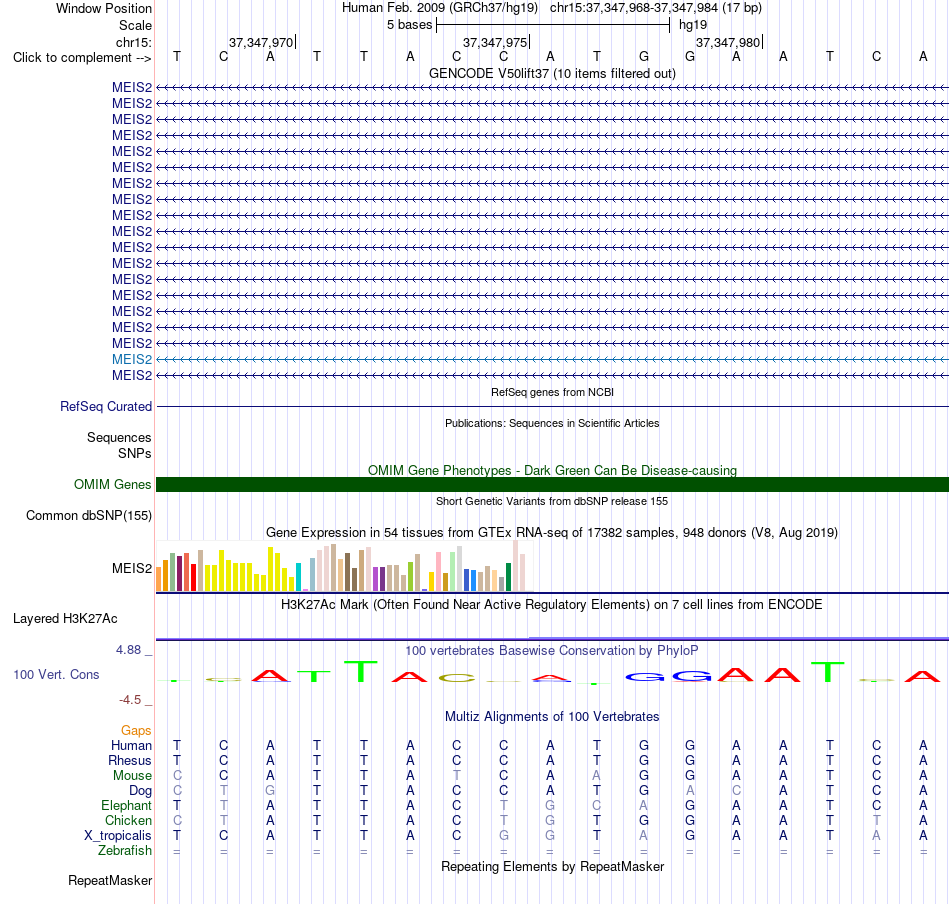Select the Common dbSNP(155) track label
Image resolution: width=950 pixels, height=904 pixels.
pyautogui.click(x=88, y=516)
